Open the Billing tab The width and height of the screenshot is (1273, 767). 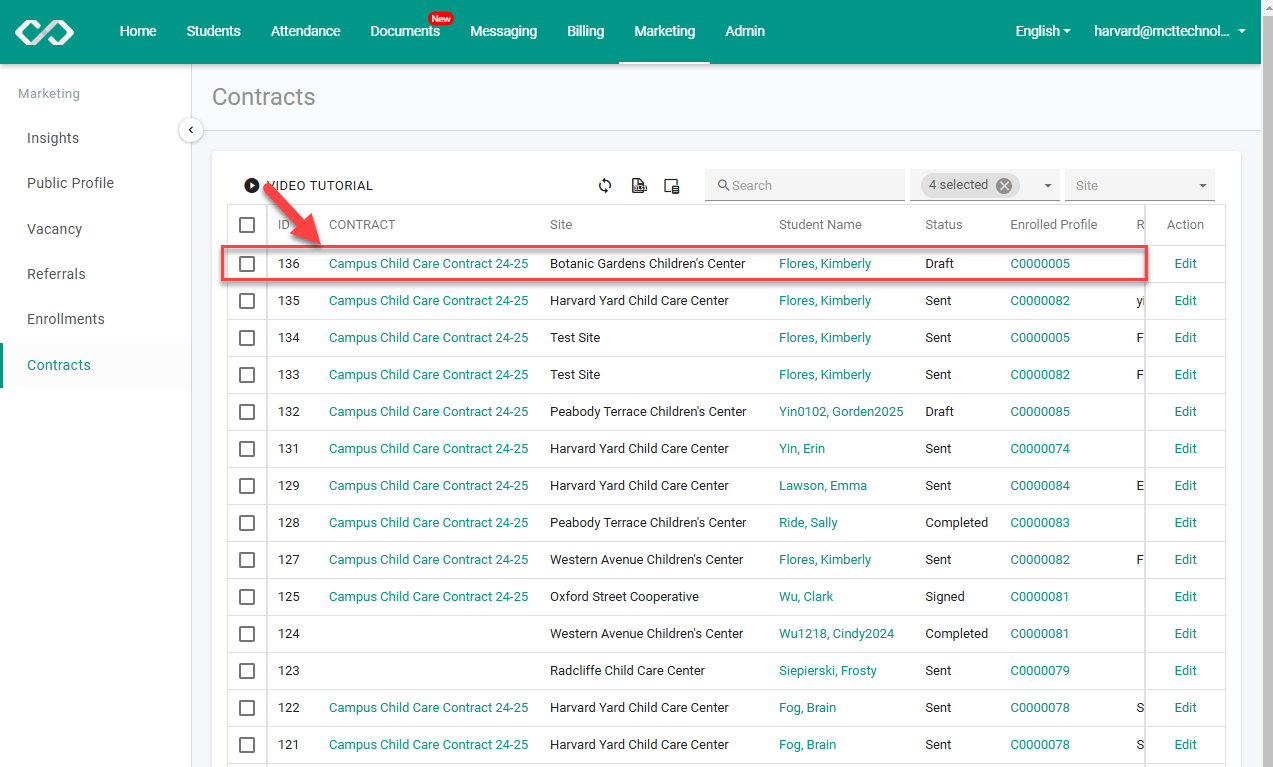tap(585, 31)
